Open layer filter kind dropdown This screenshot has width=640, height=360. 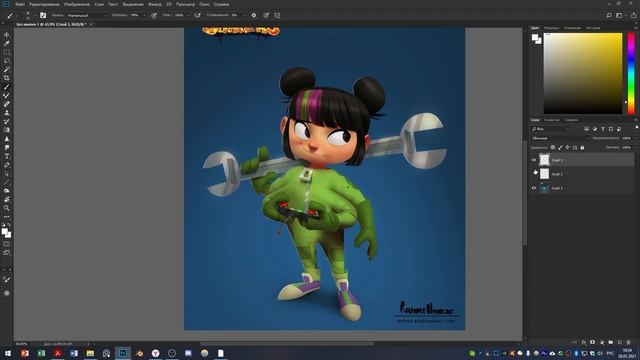pos(551,129)
